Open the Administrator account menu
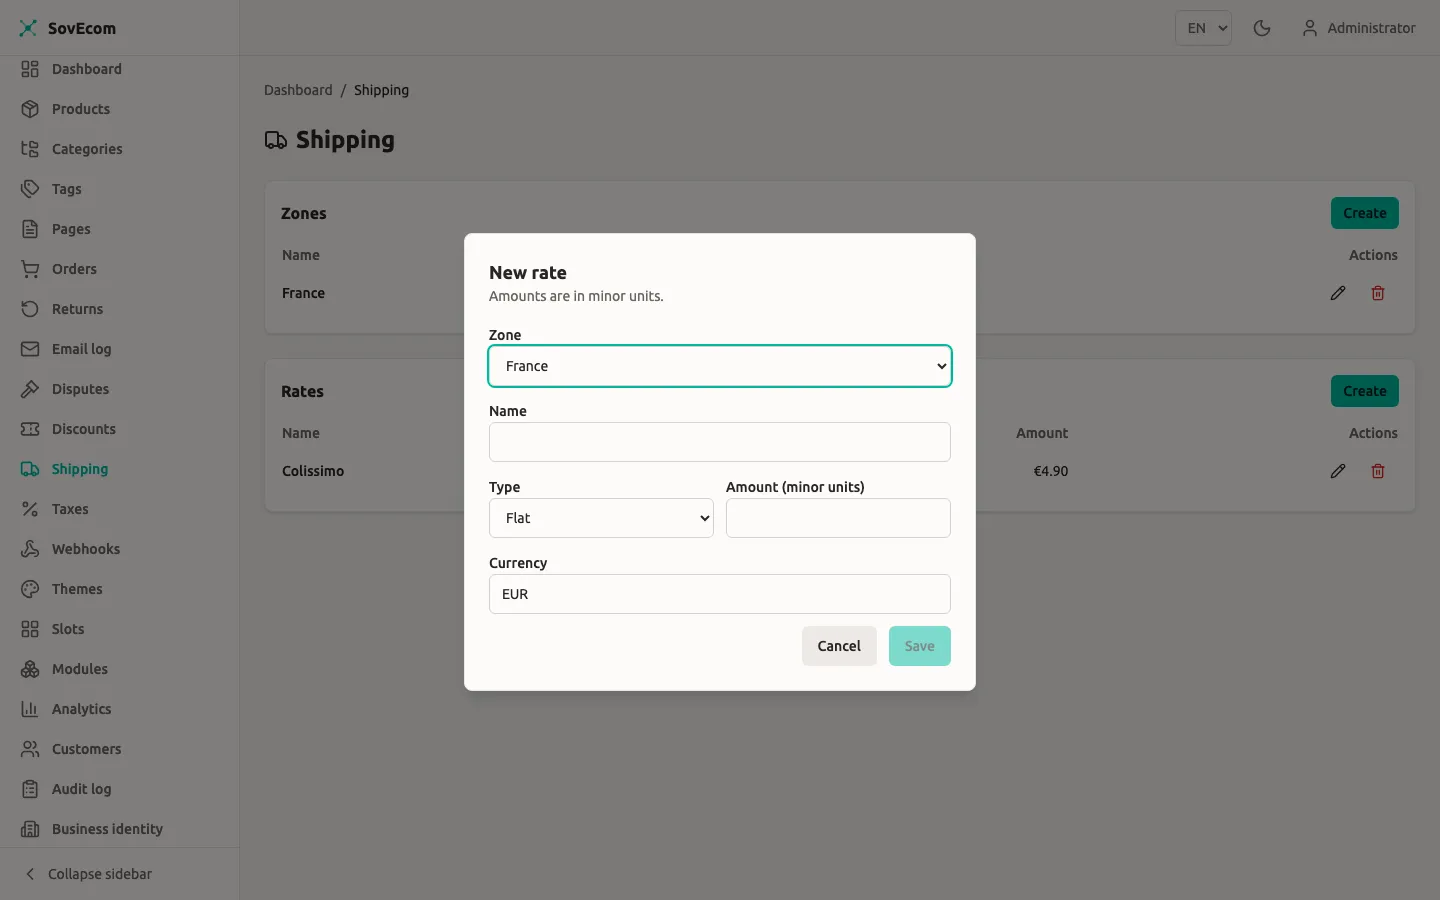This screenshot has height=900, width=1440. pos(1359,28)
